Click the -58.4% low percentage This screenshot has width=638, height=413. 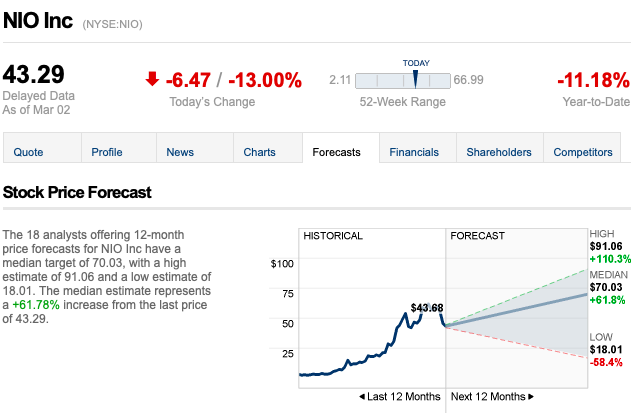point(606,362)
